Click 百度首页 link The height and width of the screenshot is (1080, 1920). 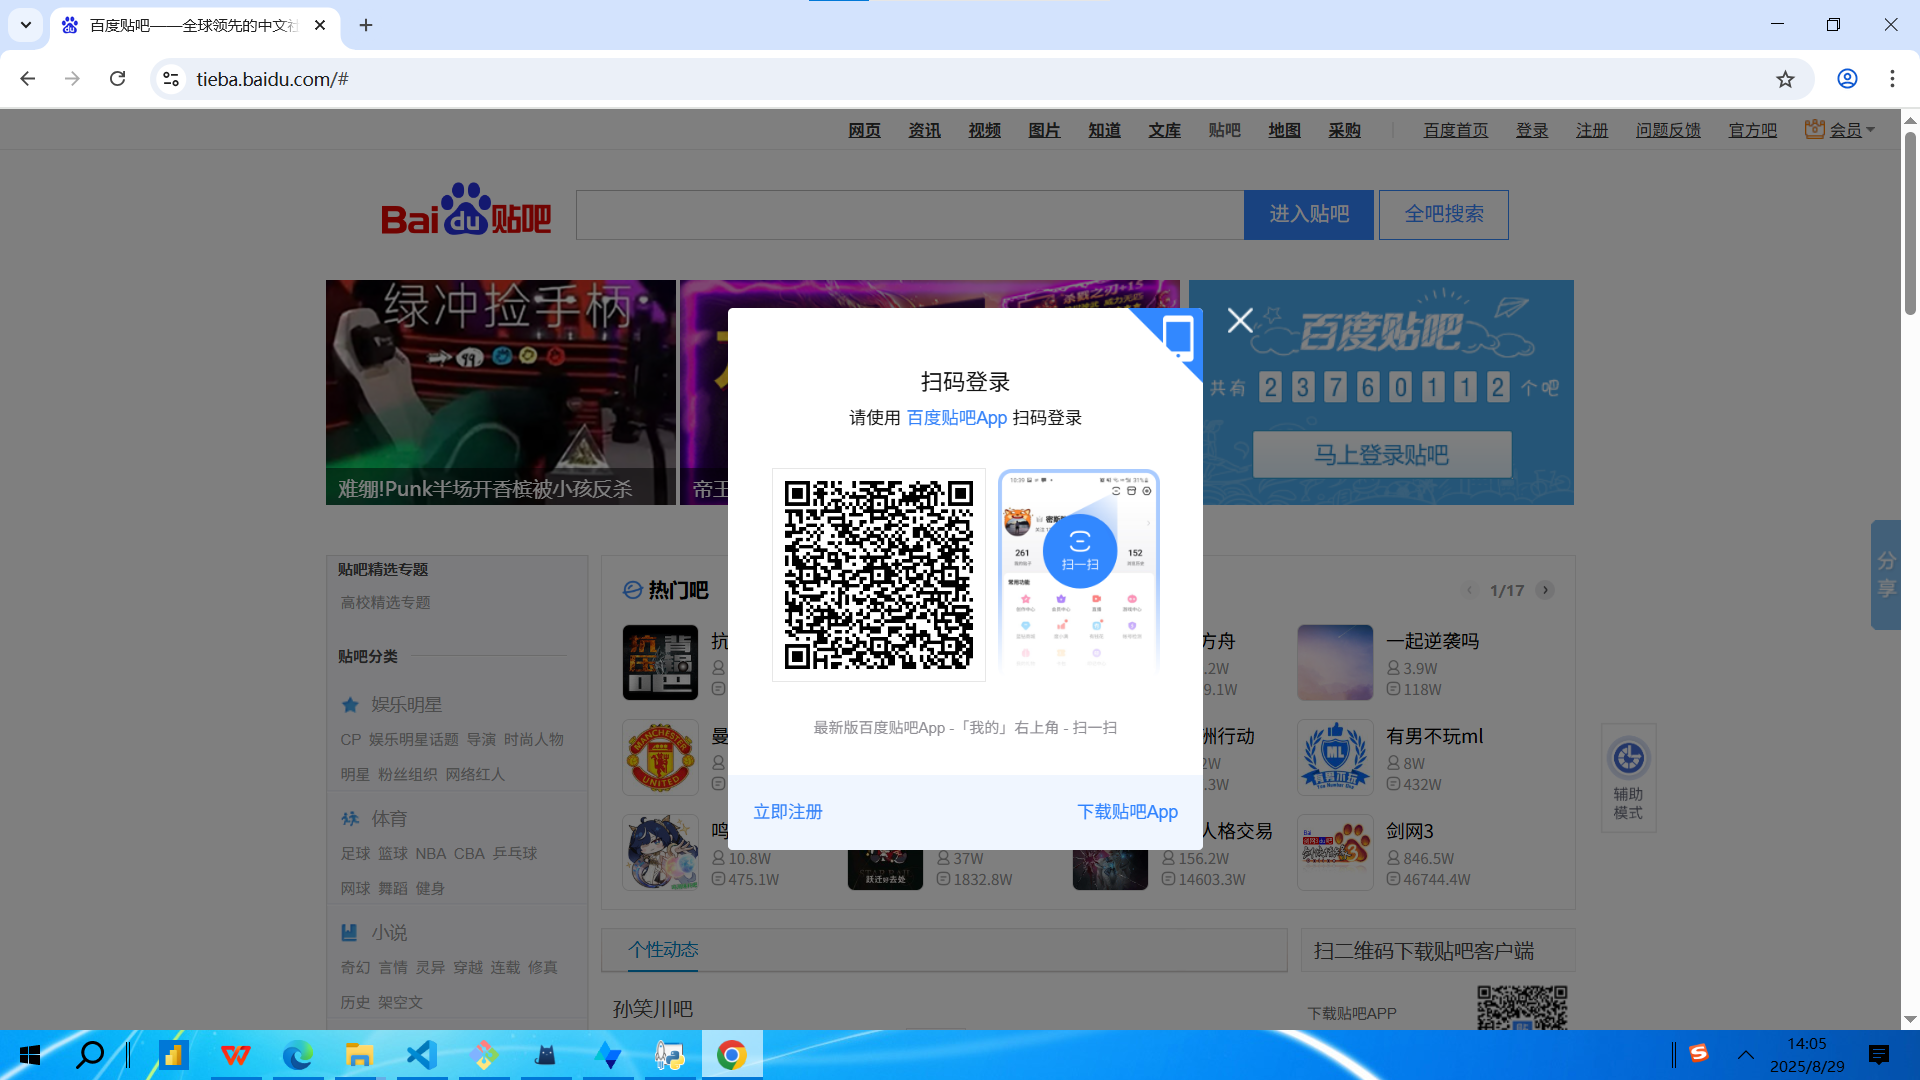click(x=1456, y=130)
